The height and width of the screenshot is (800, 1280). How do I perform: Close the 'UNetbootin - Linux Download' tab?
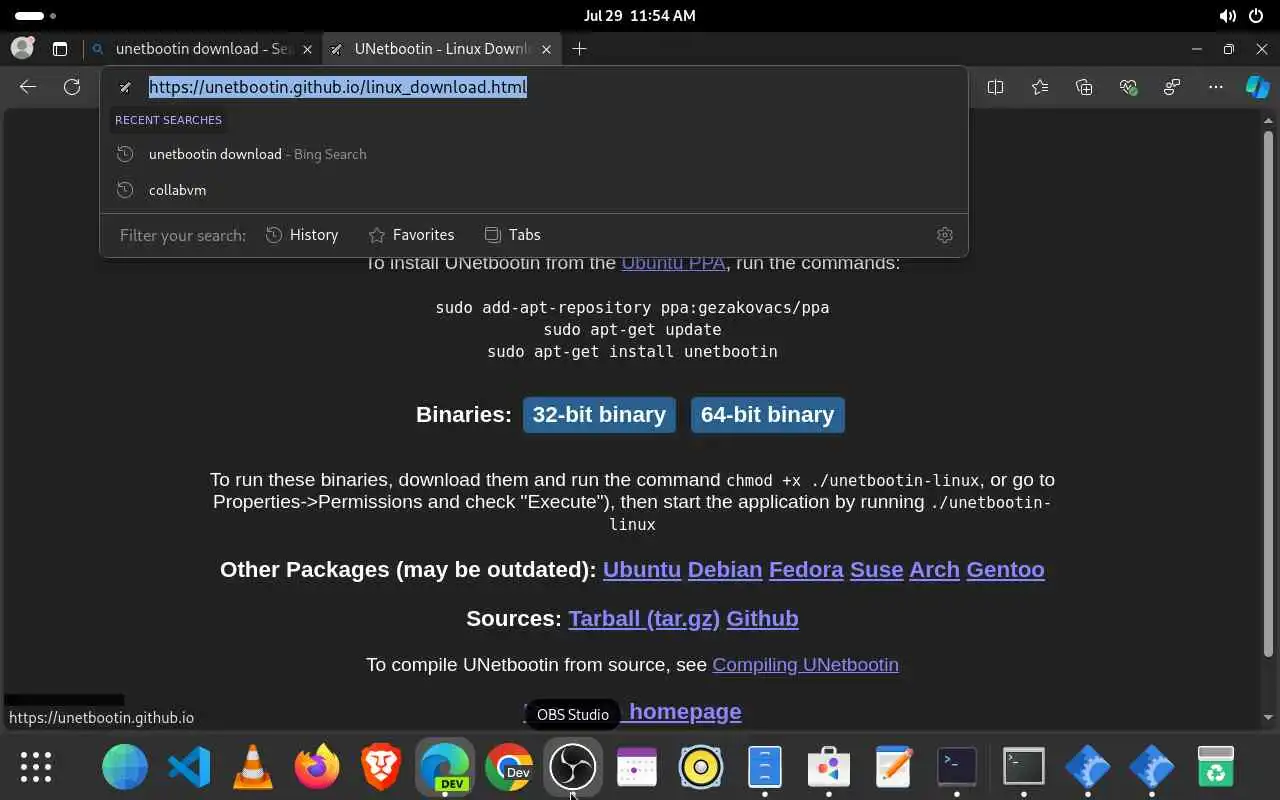546,49
